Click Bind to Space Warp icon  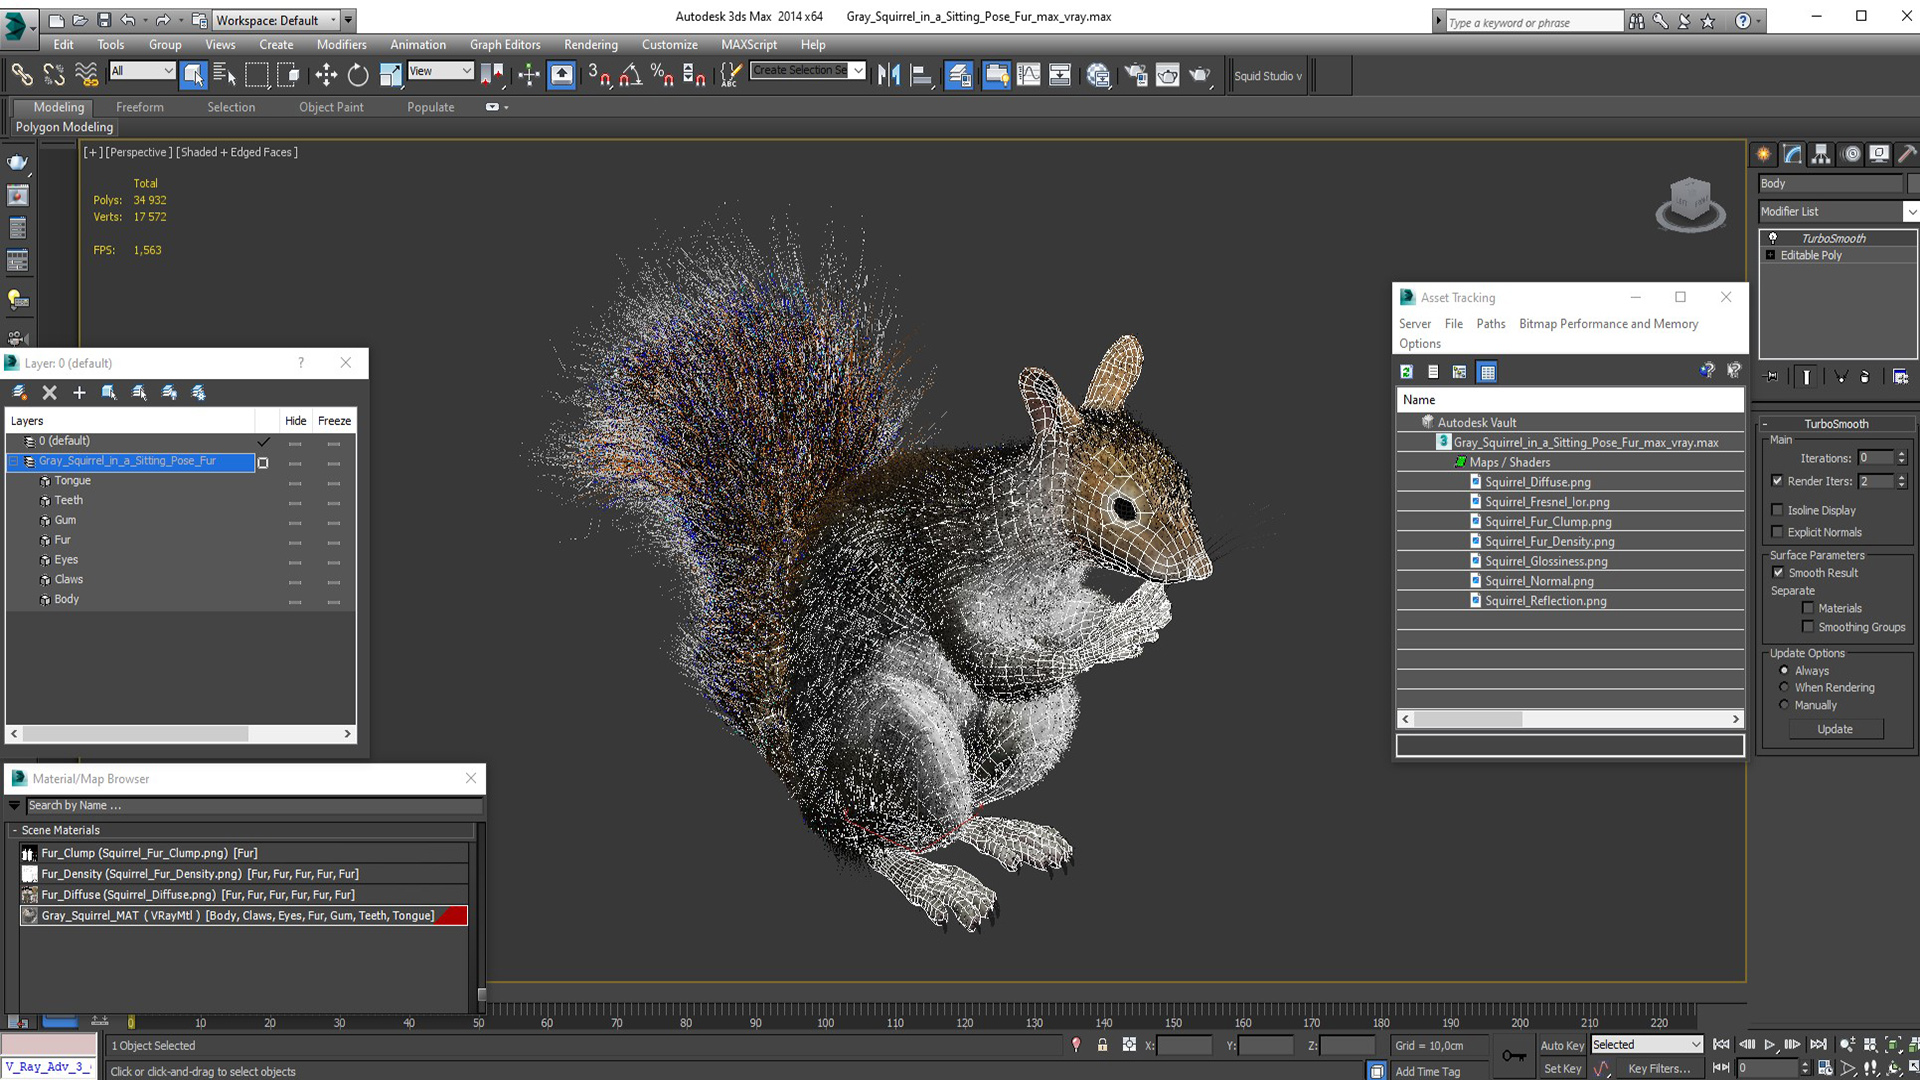(87, 75)
